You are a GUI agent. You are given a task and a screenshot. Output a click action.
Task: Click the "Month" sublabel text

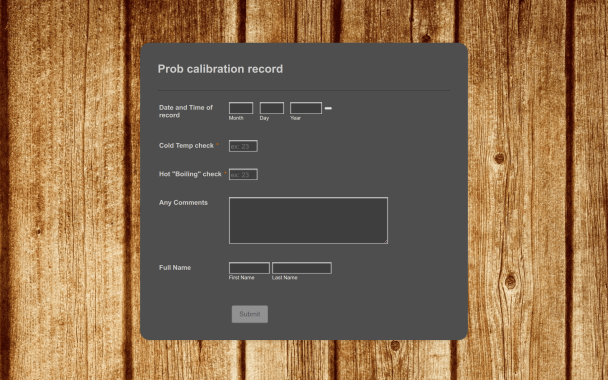(x=236, y=118)
